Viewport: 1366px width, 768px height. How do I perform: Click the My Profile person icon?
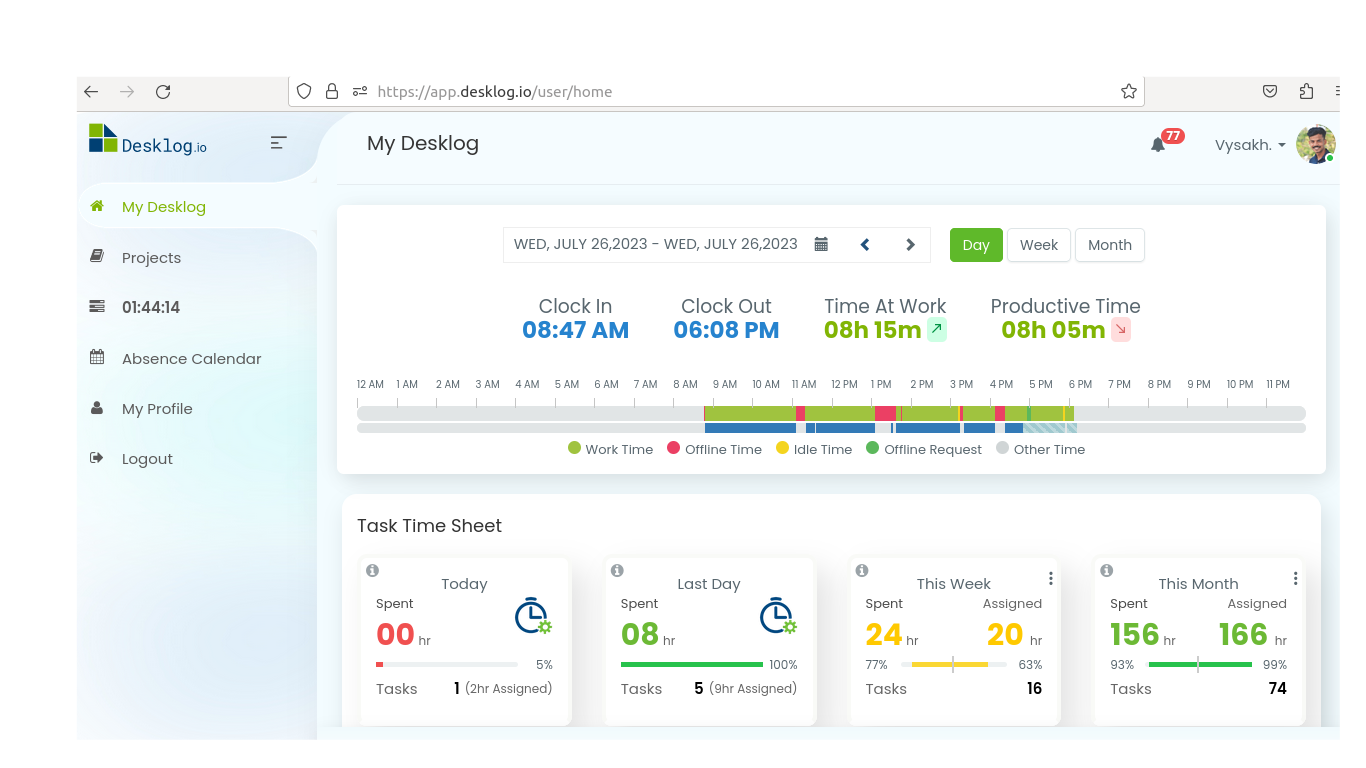(96, 408)
